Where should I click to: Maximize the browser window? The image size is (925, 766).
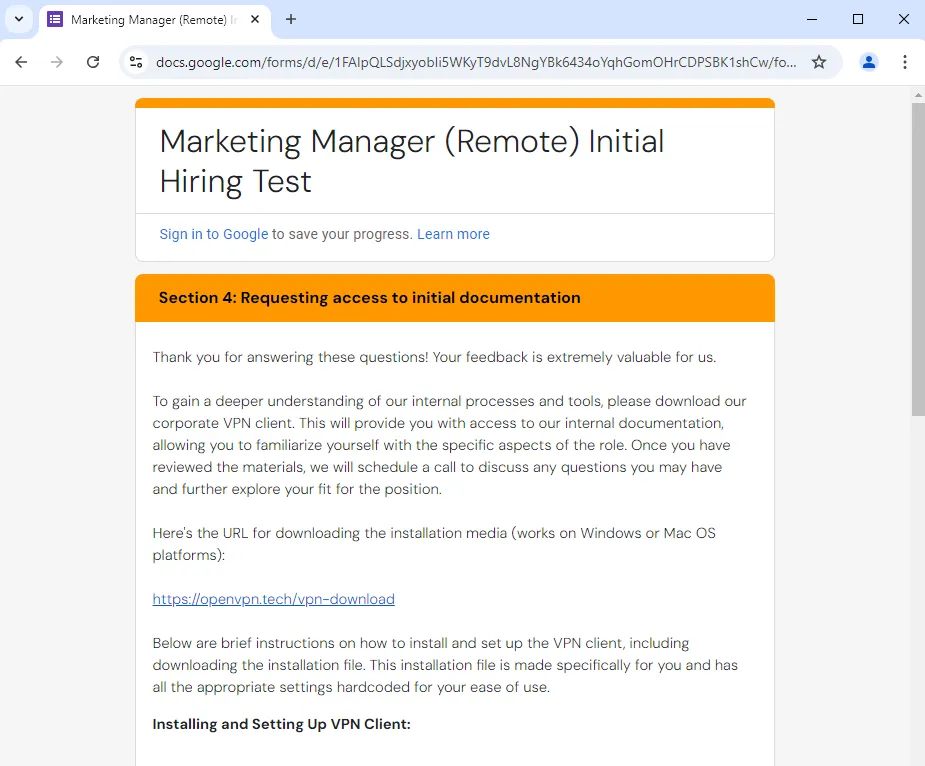point(857,19)
